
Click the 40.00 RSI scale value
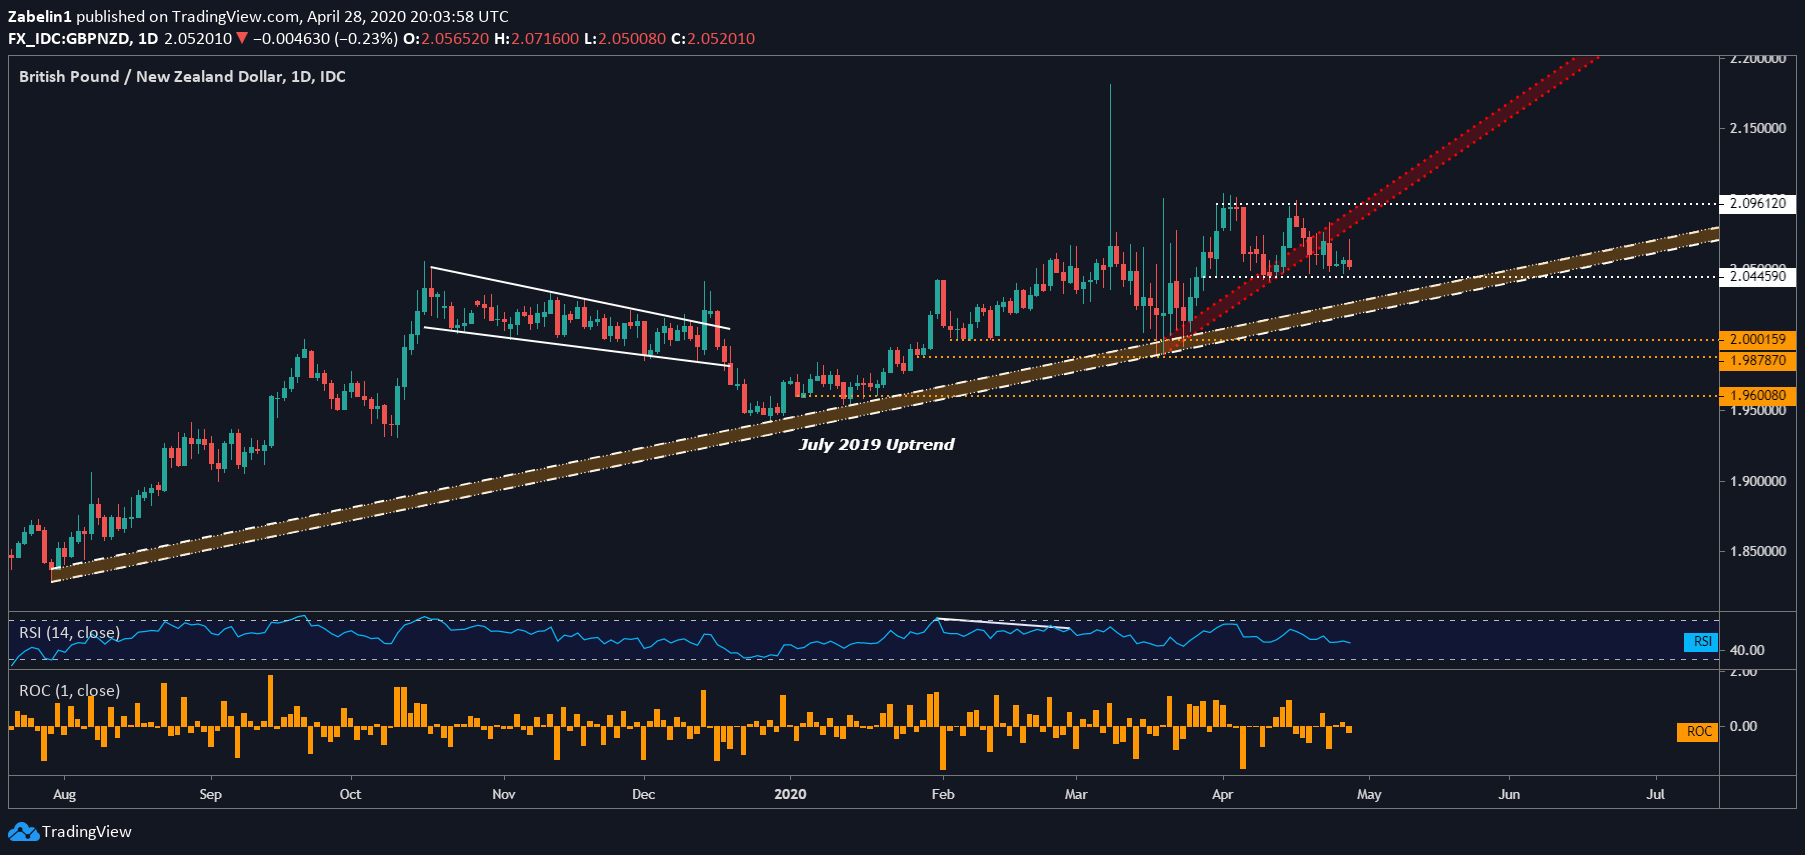(1747, 650)
